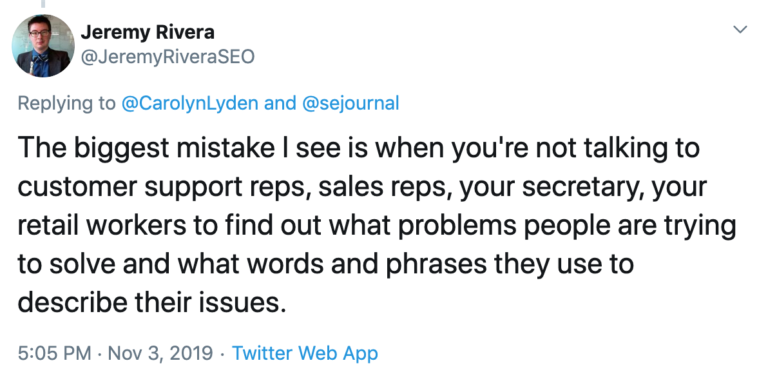This screenshot has width=768, height=383.
Task: Click the Twitter Web App source link
Action: tap(305, 353)
